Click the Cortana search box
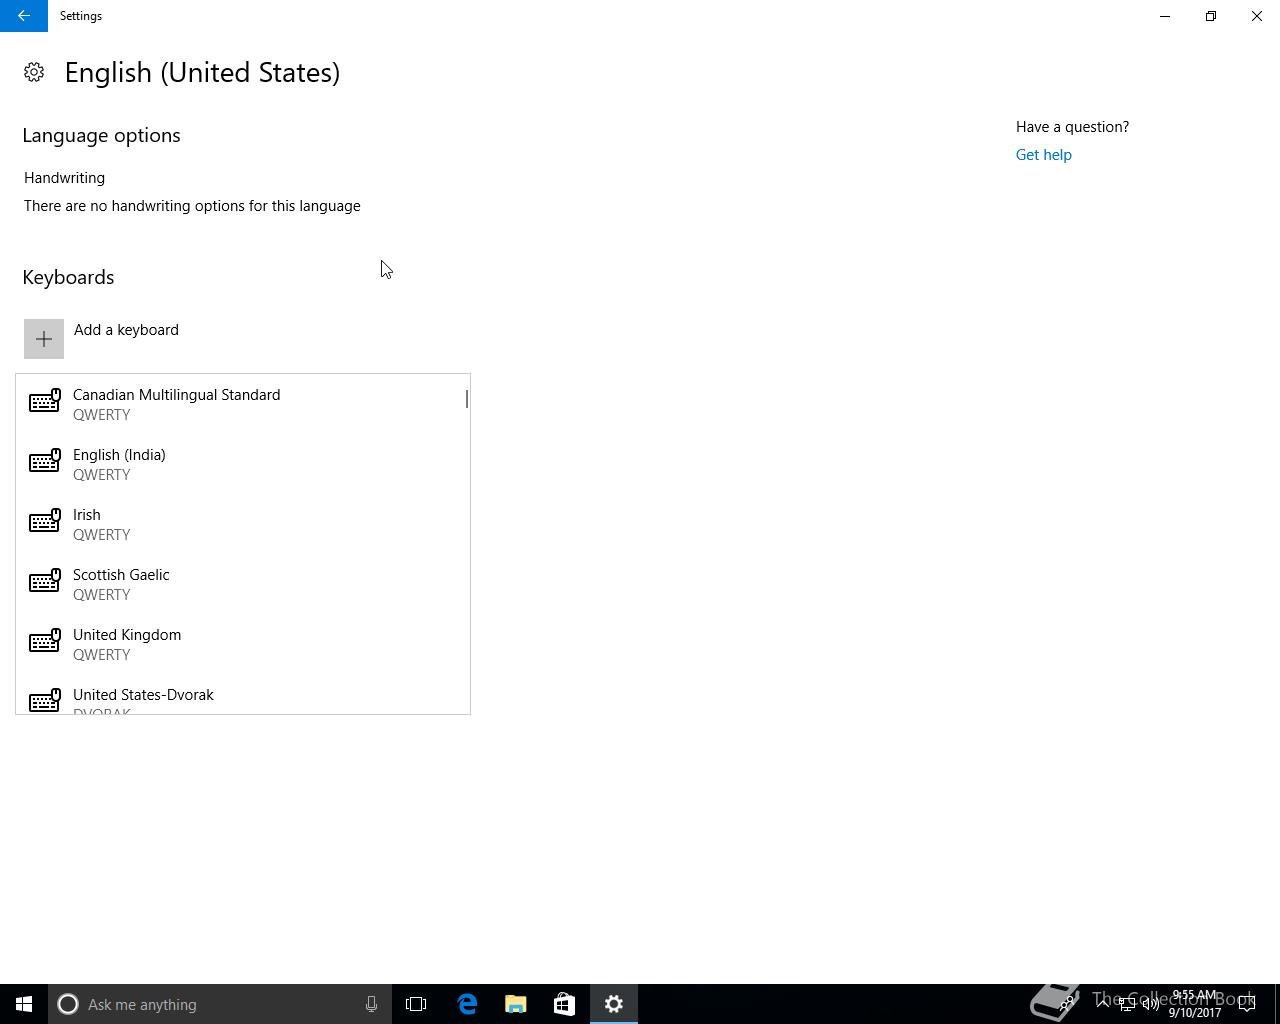 point(219,1004)
